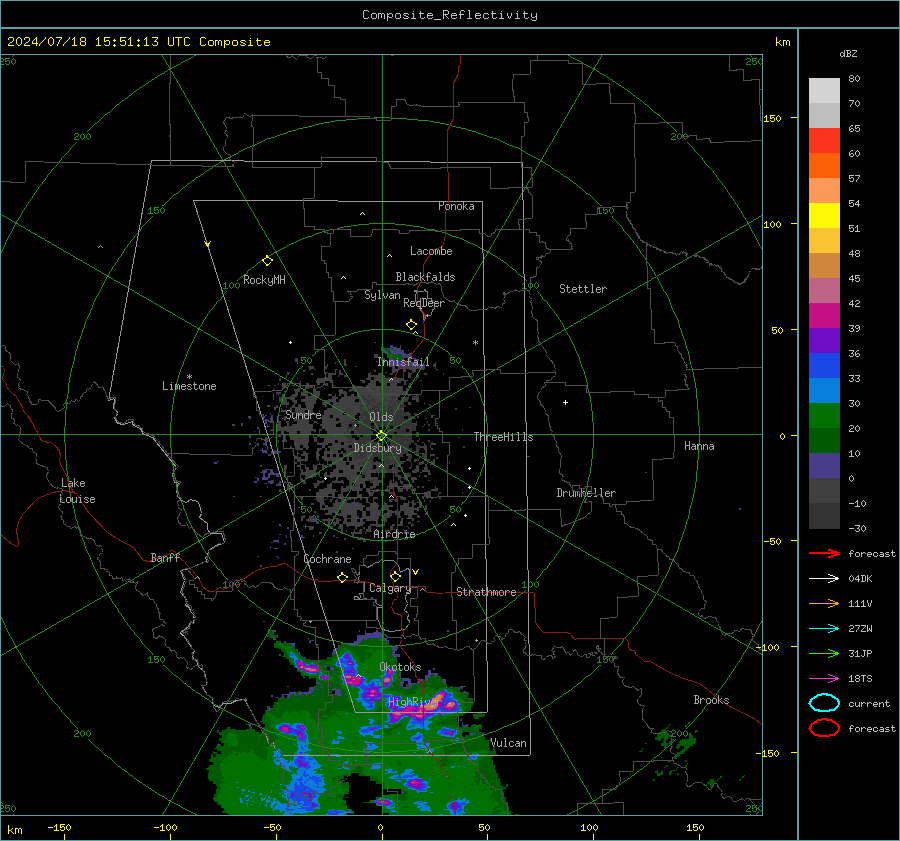Click the Strathmore city label

click(x=487, y=592)
